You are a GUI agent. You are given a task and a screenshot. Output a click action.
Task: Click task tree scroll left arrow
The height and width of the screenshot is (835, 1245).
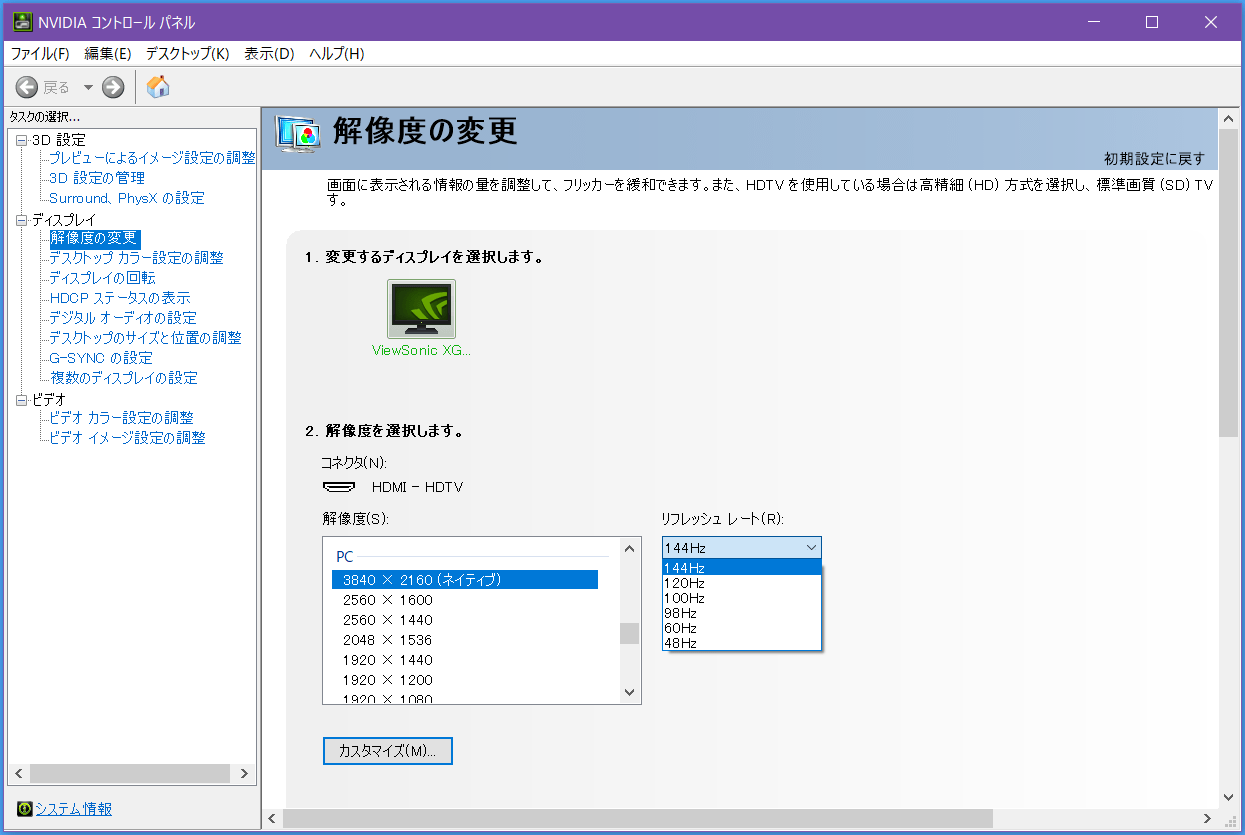click(19, 774)
